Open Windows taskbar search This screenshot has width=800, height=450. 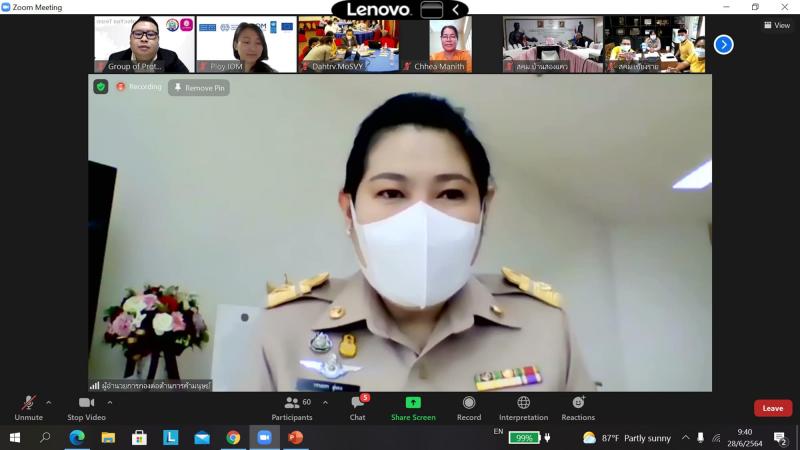[x=45, y=438]
